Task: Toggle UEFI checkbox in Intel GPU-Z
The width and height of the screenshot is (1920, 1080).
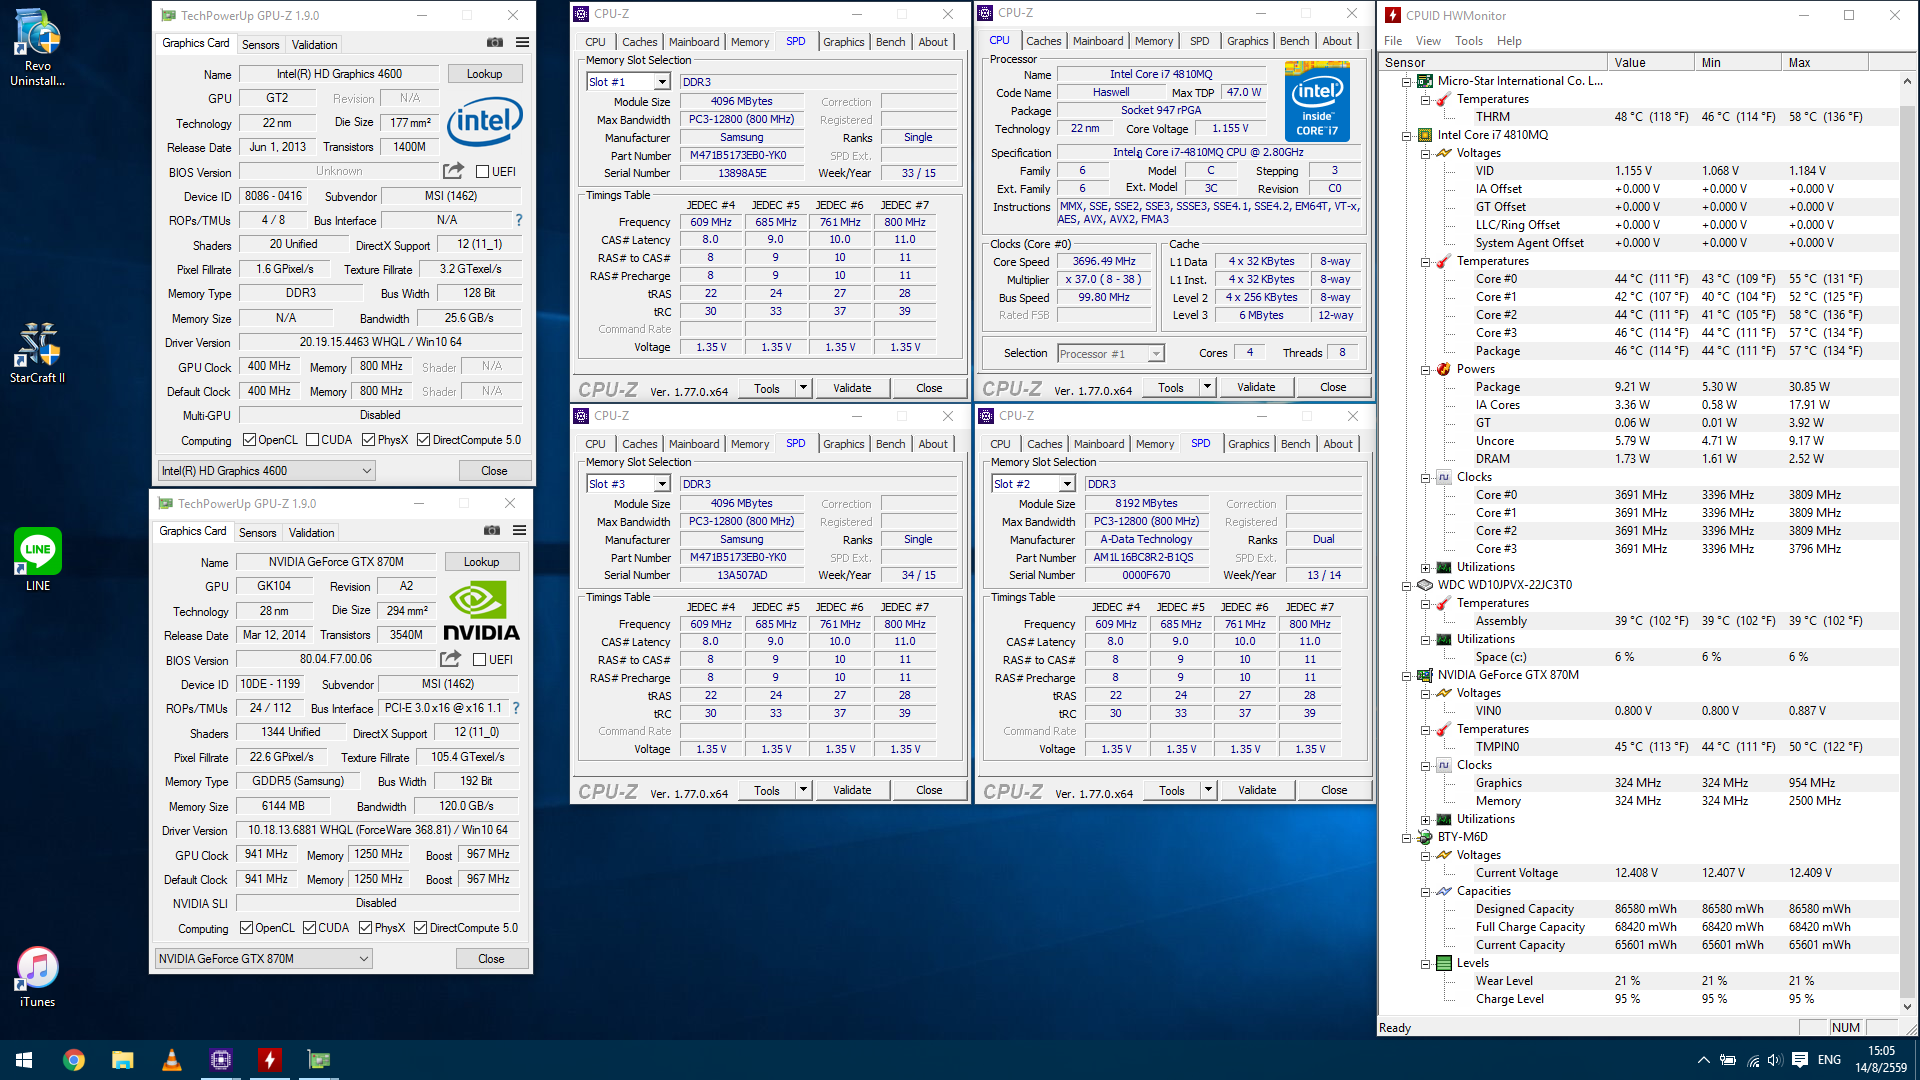Action: [x=483, y=171]
